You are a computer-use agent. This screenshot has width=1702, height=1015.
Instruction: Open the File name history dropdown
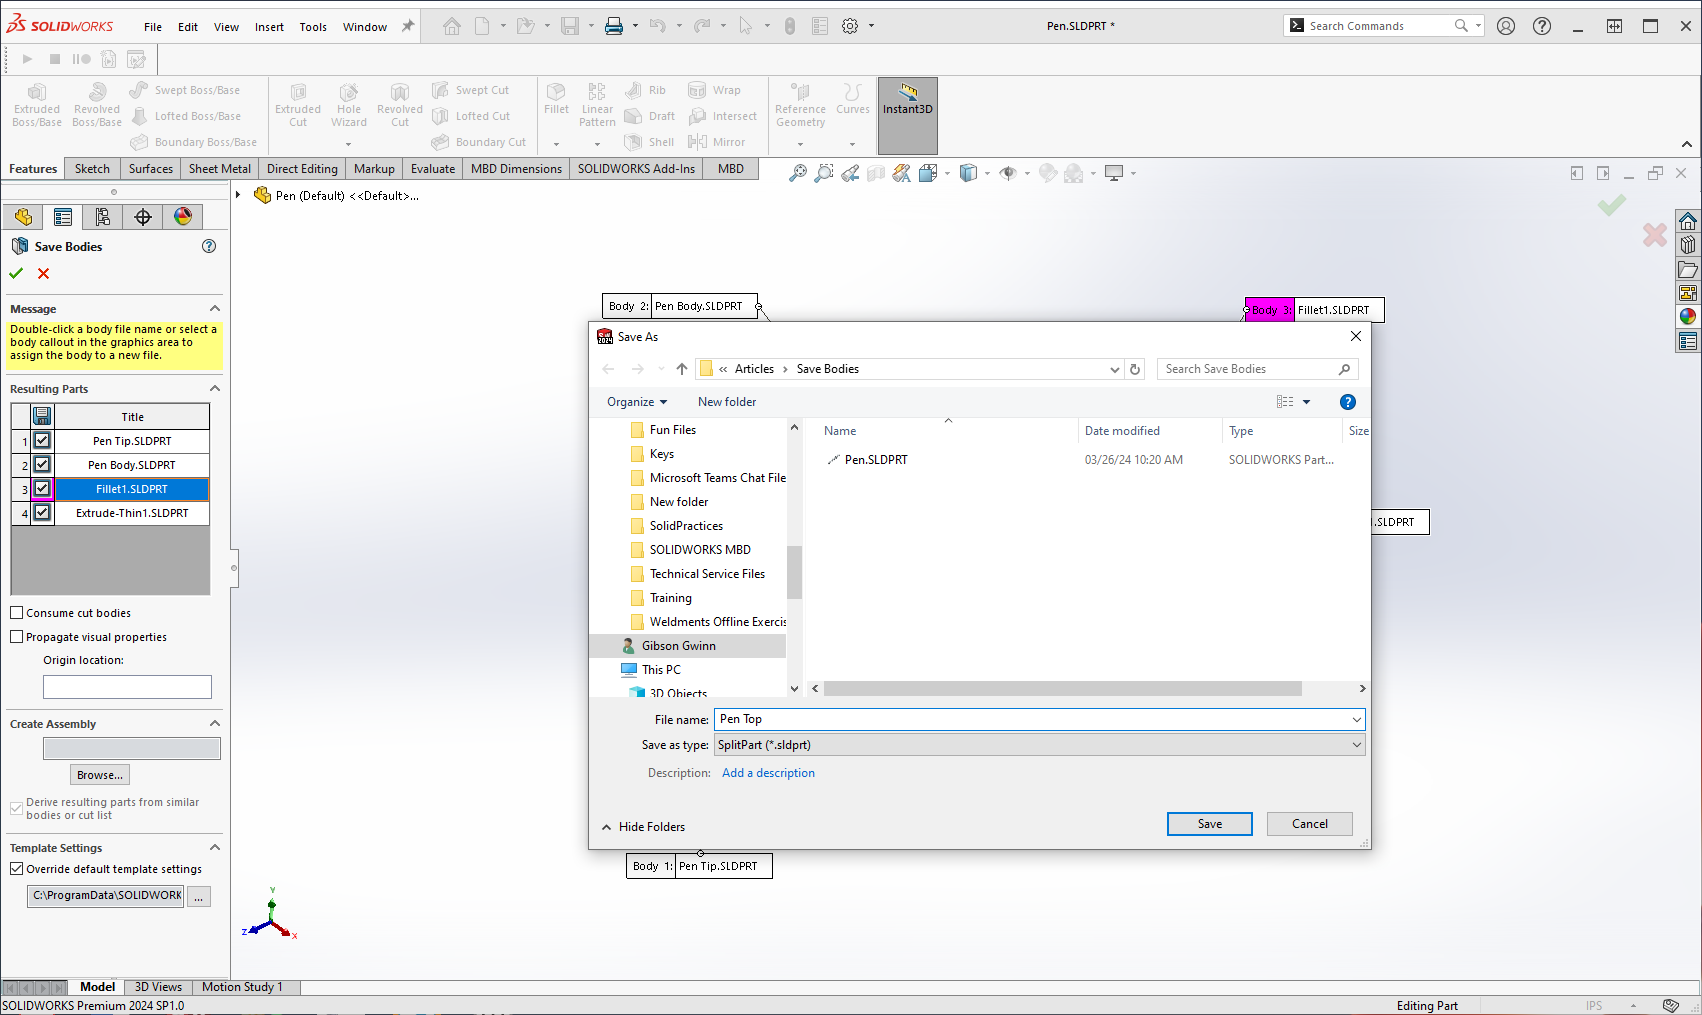pyautogui.click(x=1356, y=719)
